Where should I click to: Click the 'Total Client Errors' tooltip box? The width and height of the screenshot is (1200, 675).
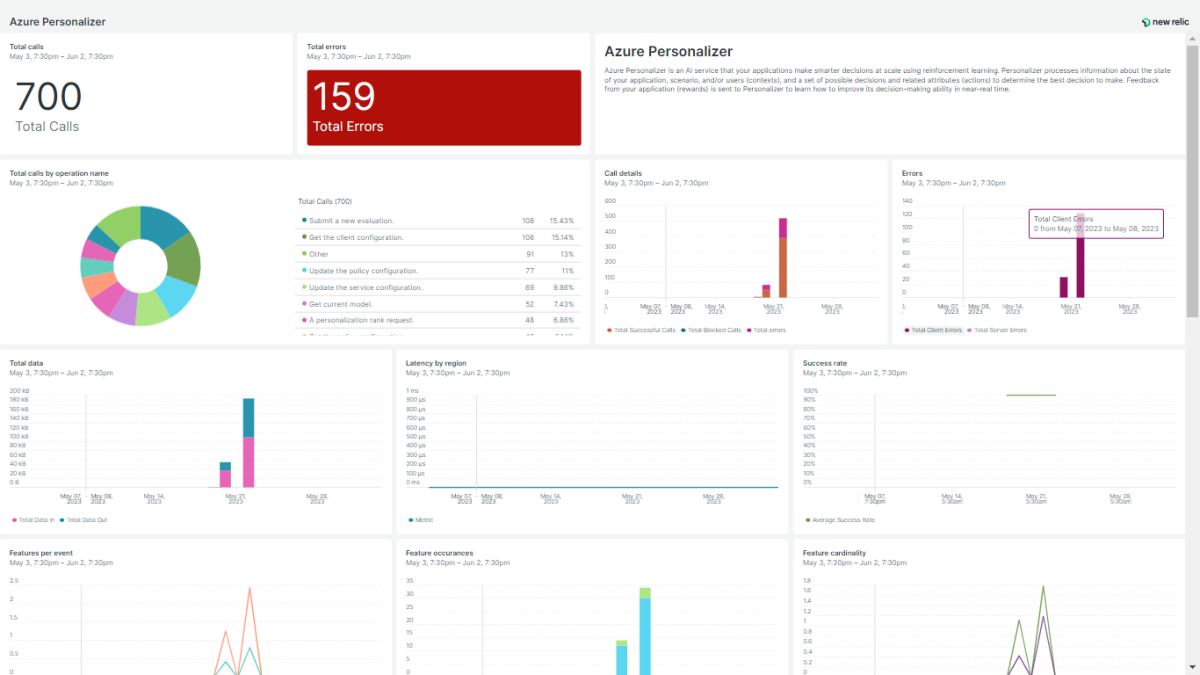[1096, 224]
